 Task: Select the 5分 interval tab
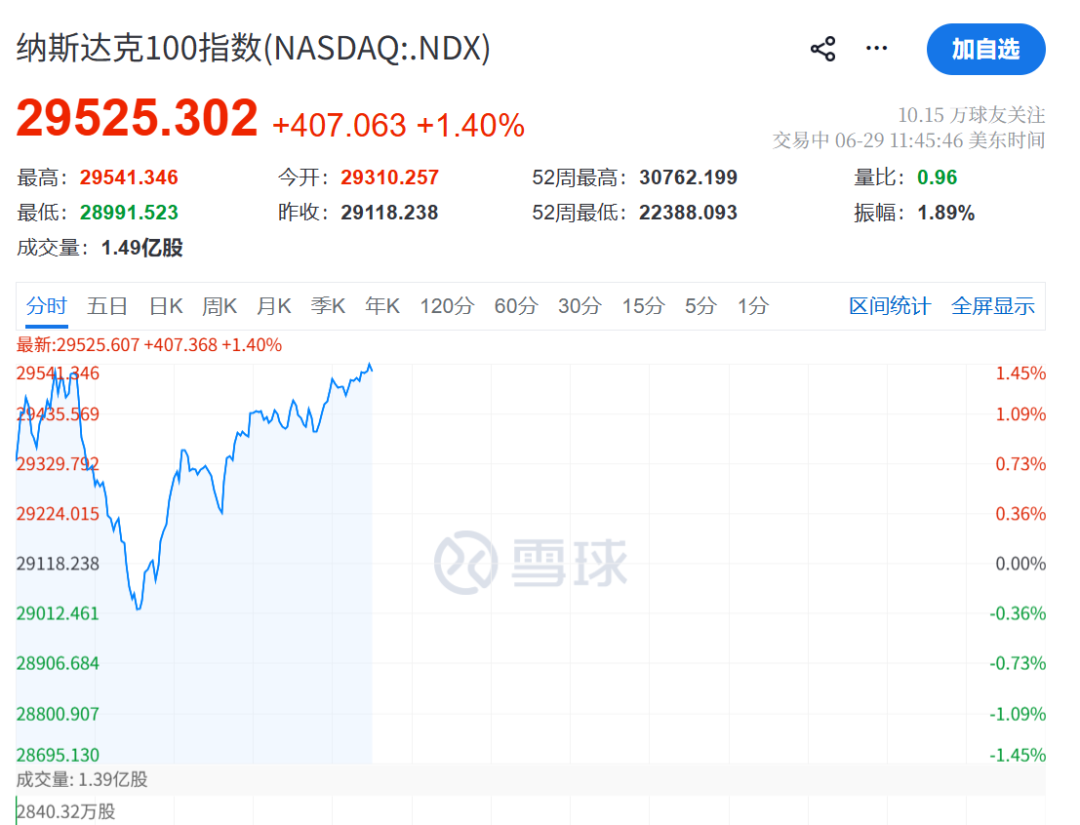coord(700,305)
